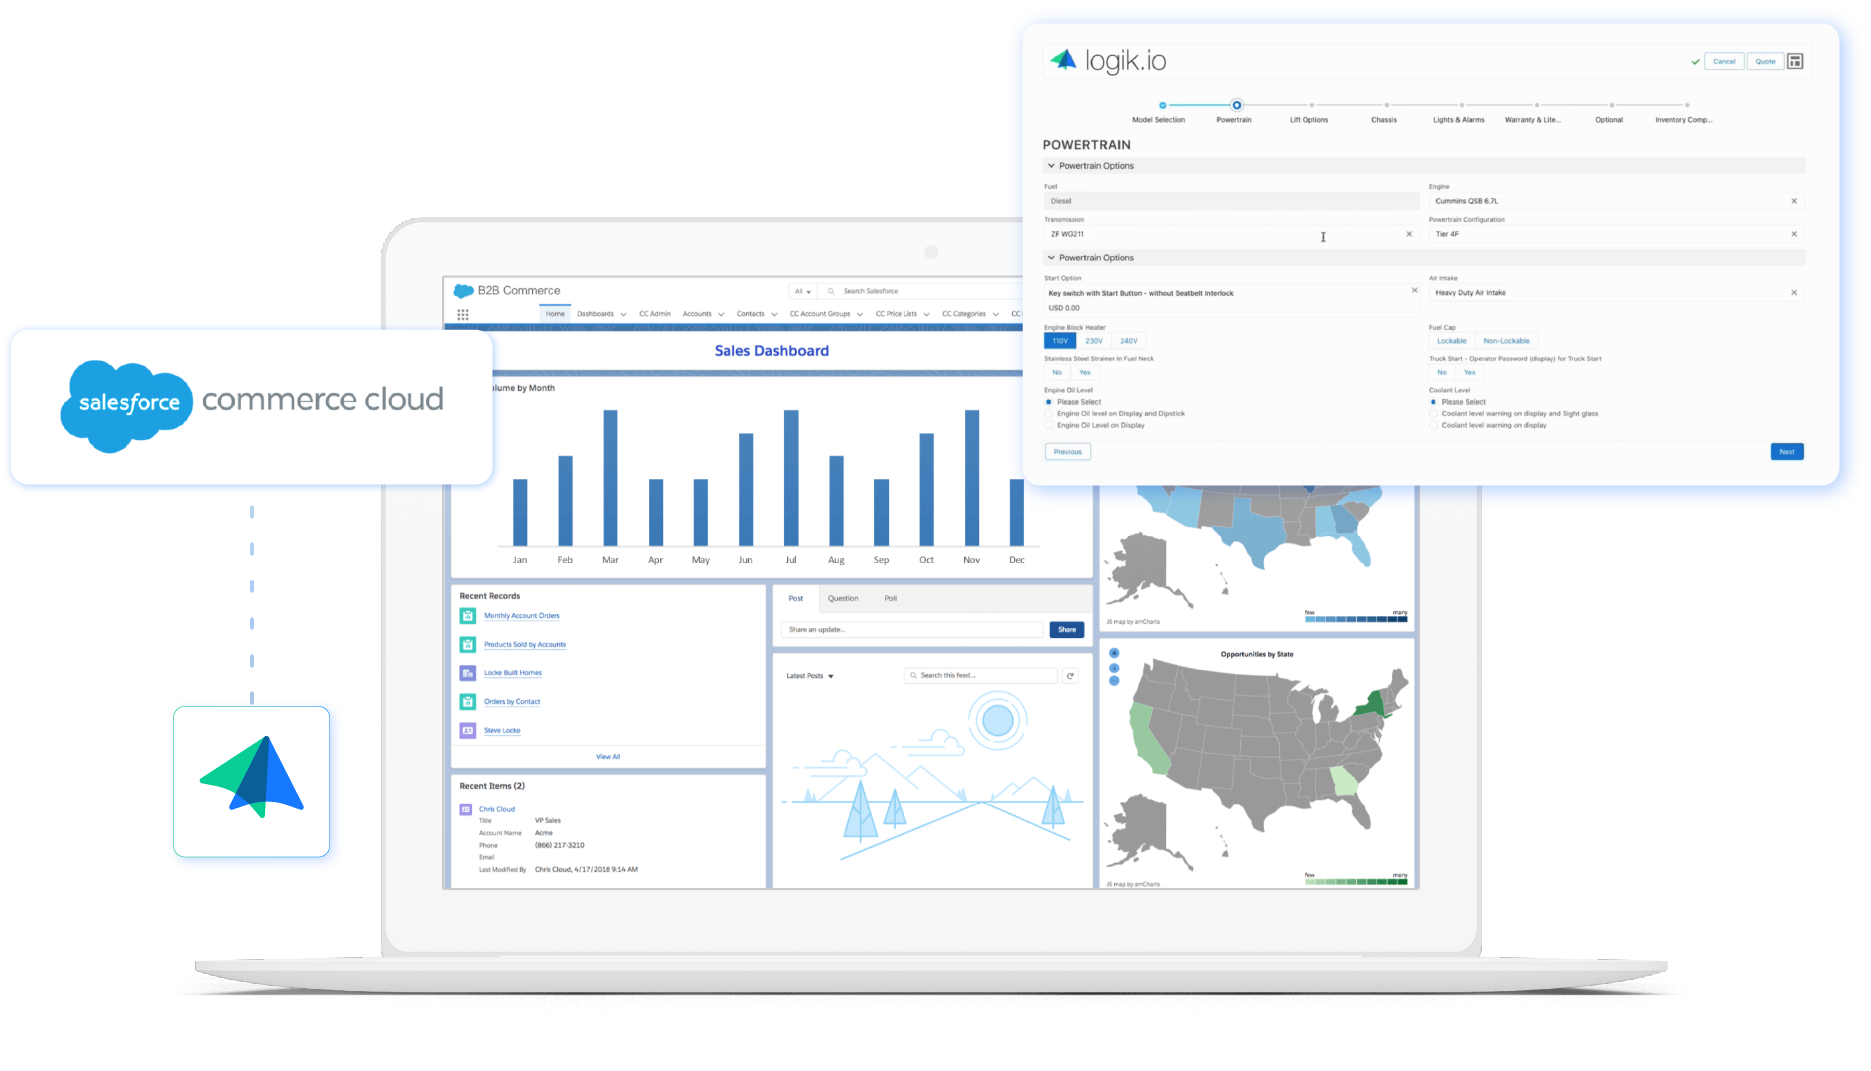Jump to the Lift Options step marker
The height and width of the screenshot is (1071, 1871).
click(1312, 105)
